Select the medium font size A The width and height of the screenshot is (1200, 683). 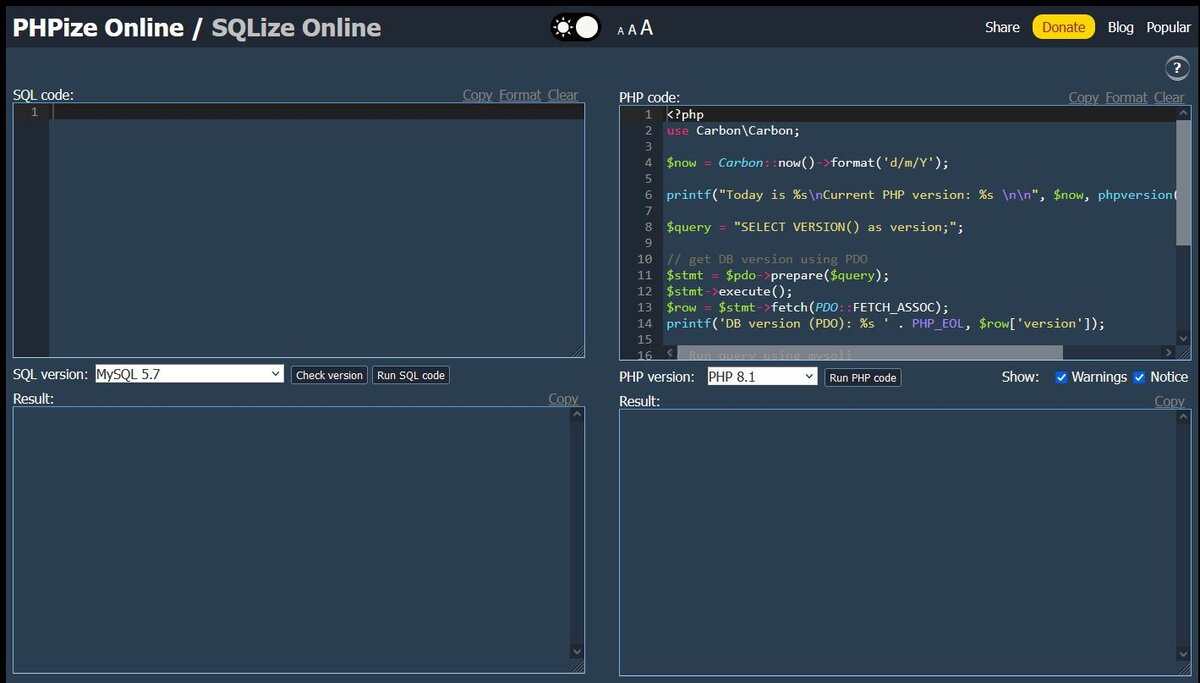(632, 30)
